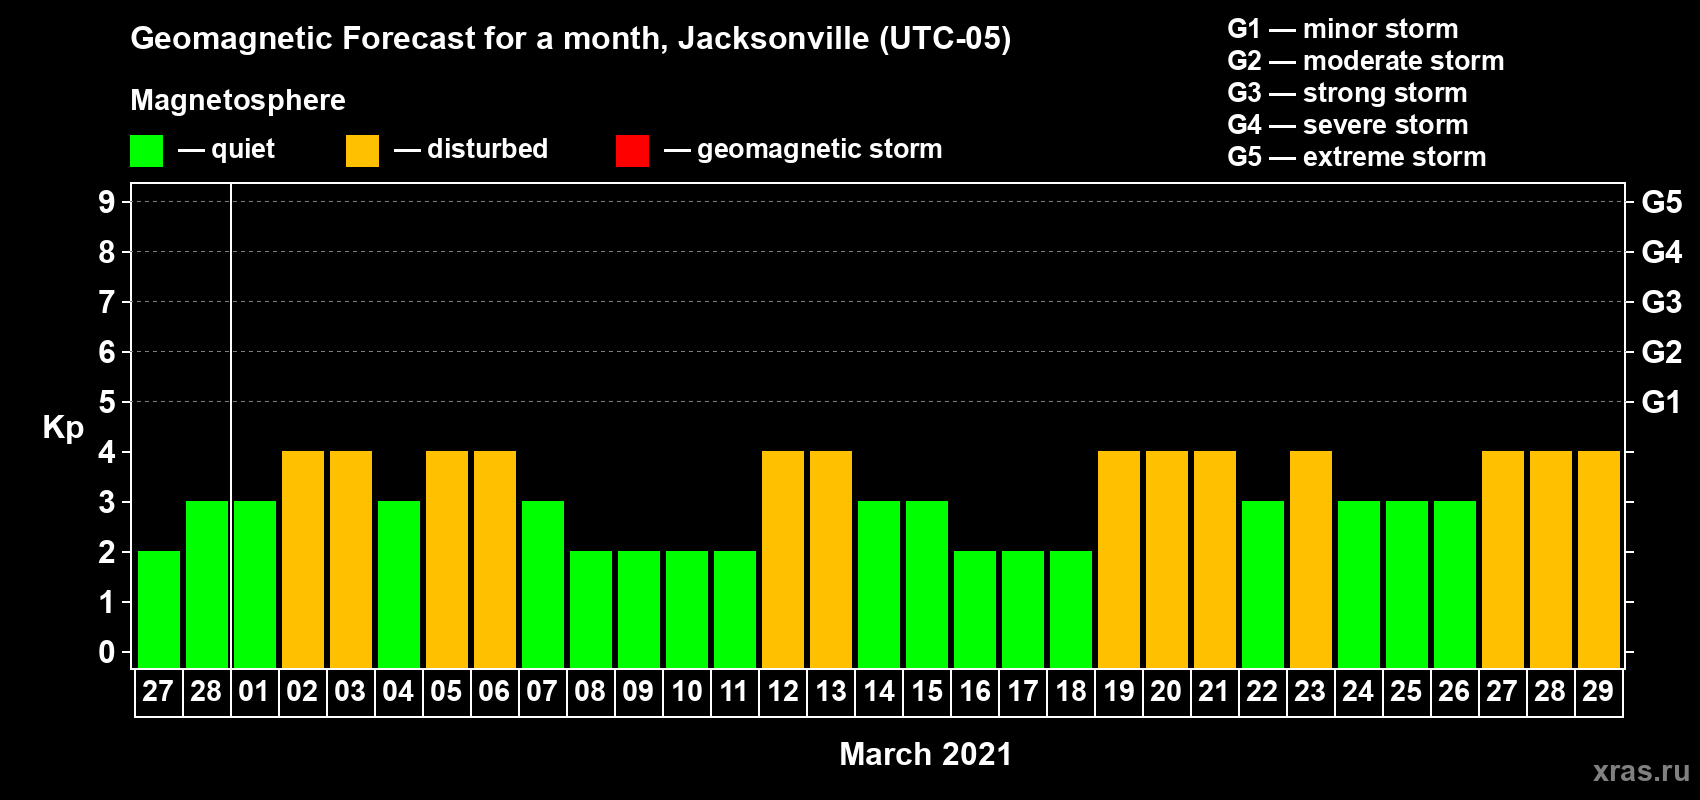The height and width of the screenshot is (800, 1700).
Task: Click the date label 05
Action: click(446, 692)
